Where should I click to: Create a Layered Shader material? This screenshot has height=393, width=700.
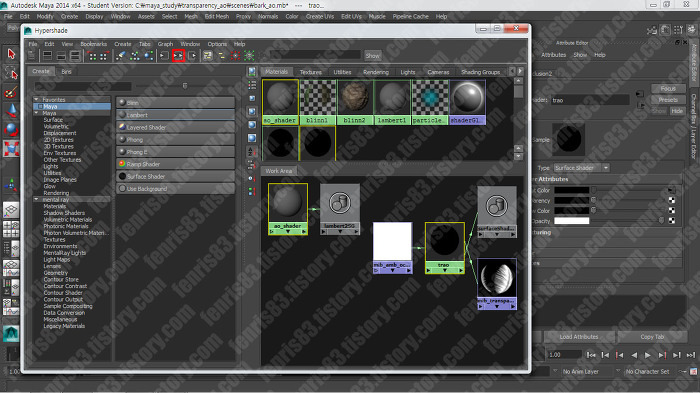tap(175, 127)
